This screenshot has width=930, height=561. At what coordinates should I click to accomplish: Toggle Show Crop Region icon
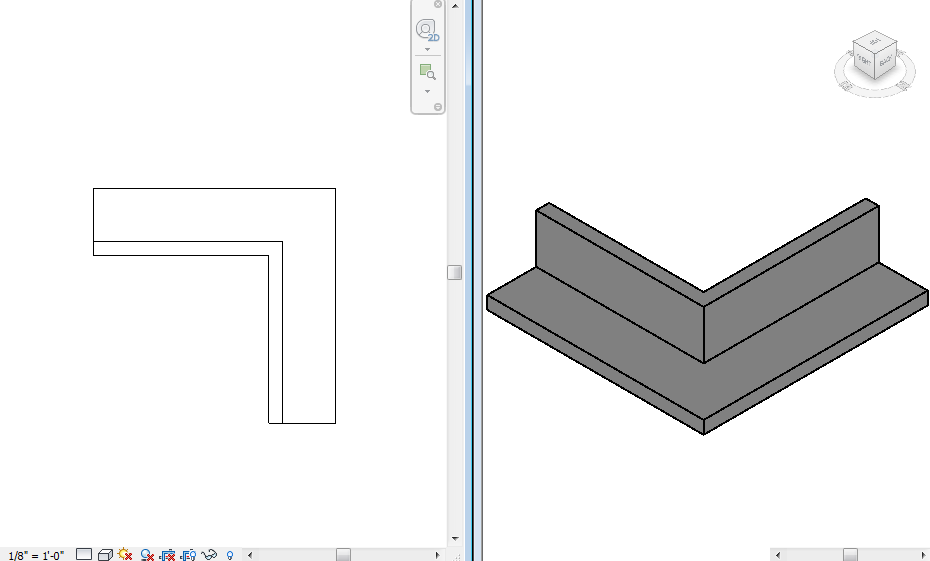pos(188,555)
